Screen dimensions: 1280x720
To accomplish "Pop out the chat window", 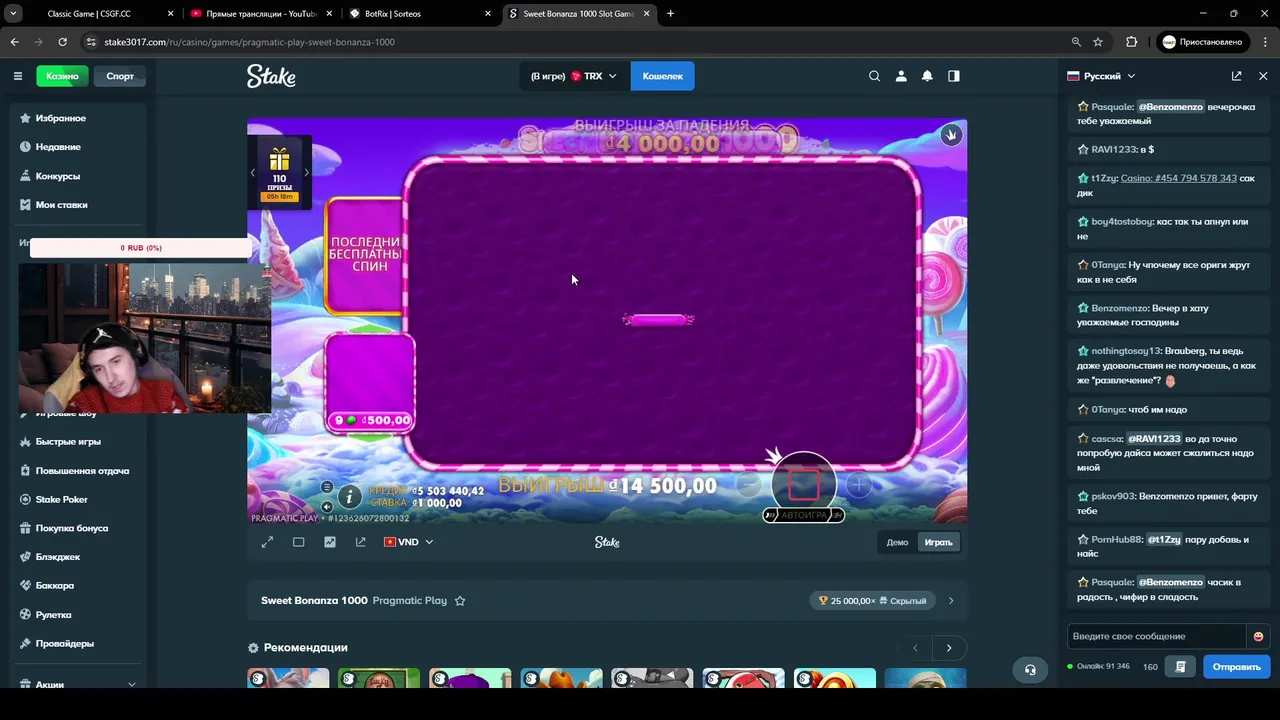I will [1236, 76].
